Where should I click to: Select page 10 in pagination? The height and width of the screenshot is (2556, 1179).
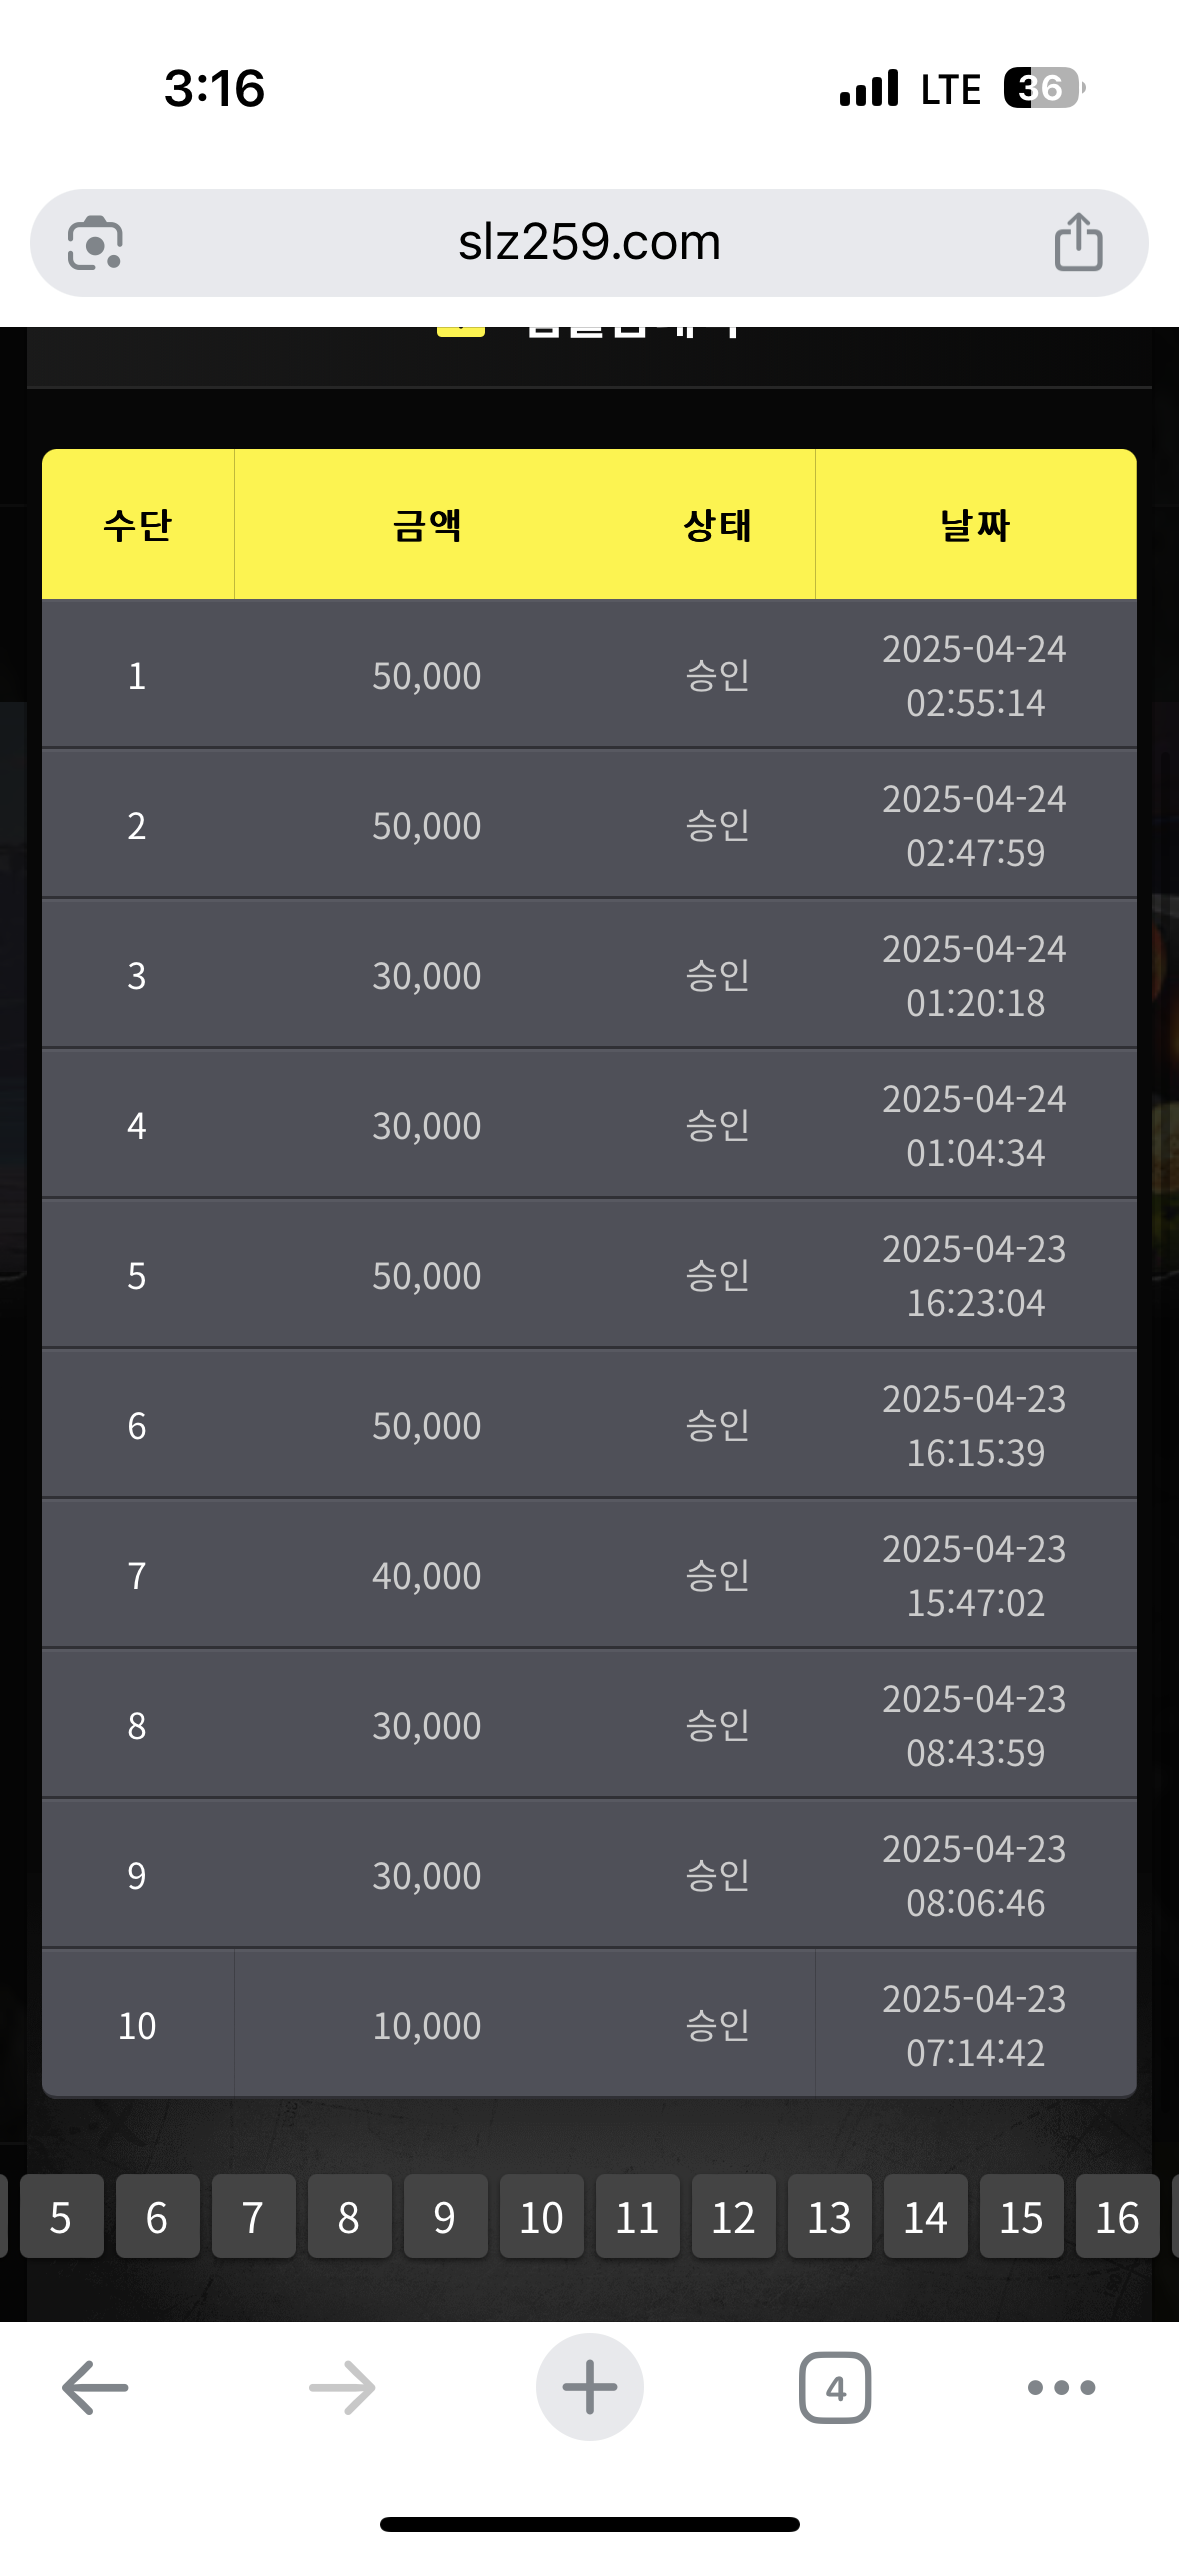[x=541, y=2217]
